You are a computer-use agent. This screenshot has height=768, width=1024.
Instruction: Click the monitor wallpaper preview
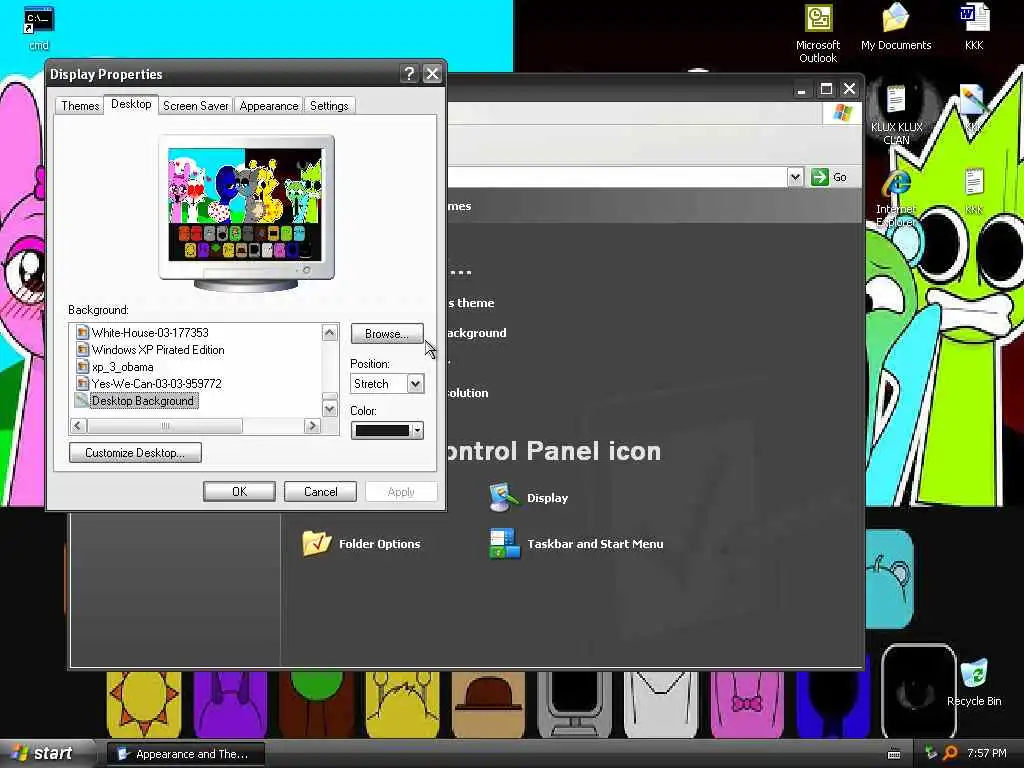pos(245,204)
